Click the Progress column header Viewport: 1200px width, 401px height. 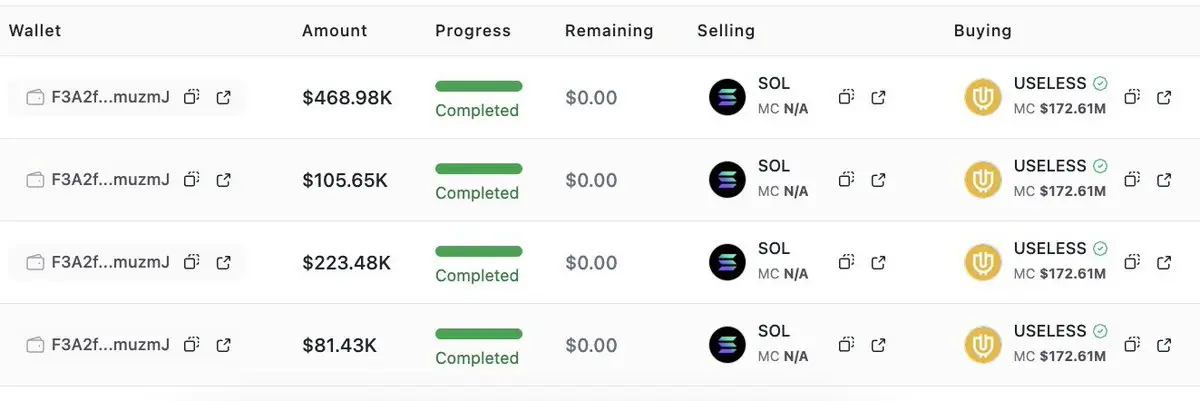pos(472,31)
